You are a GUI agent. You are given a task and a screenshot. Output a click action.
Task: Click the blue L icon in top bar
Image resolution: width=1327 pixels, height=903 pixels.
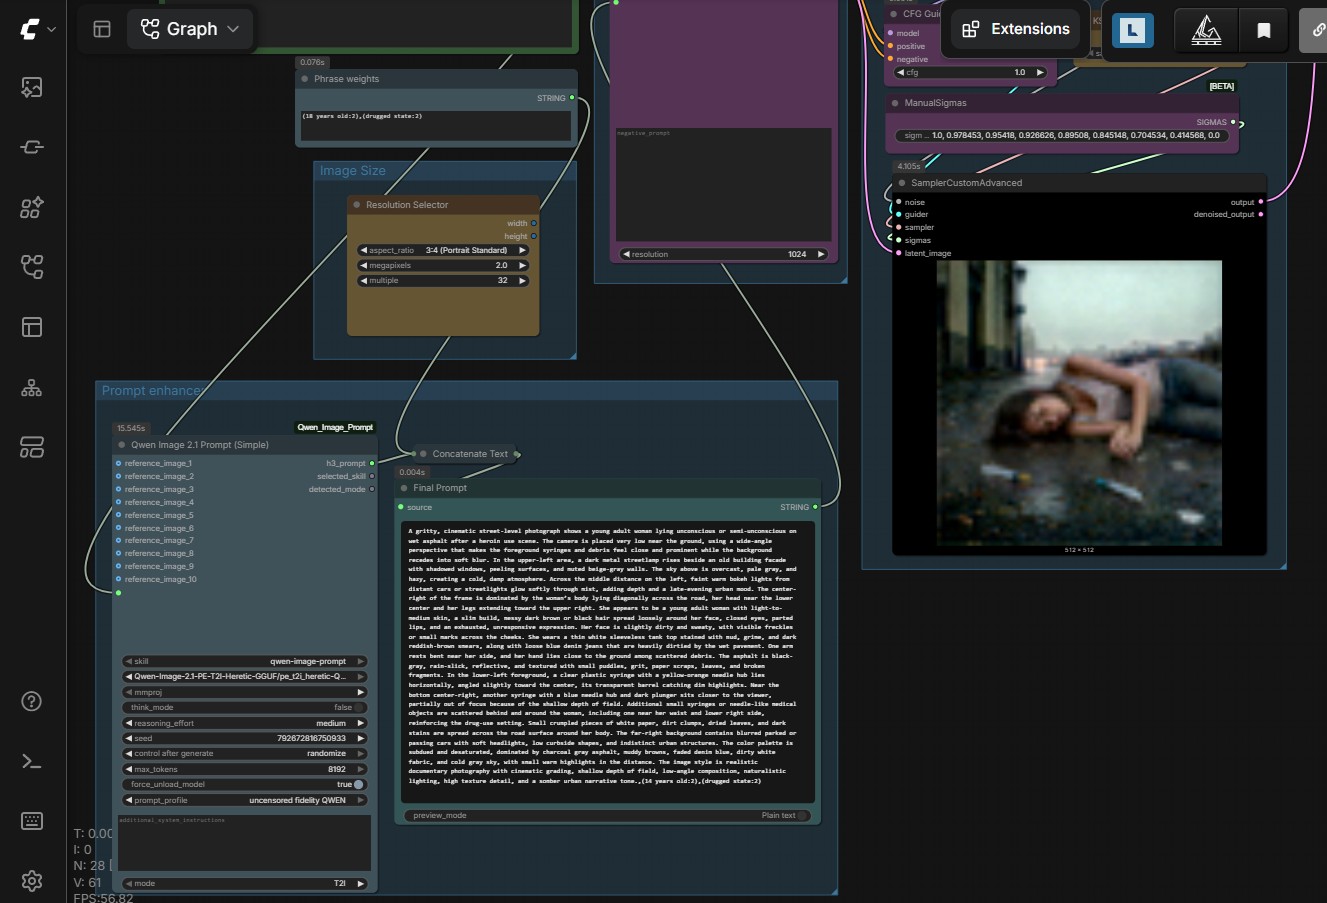[1133, 30]
